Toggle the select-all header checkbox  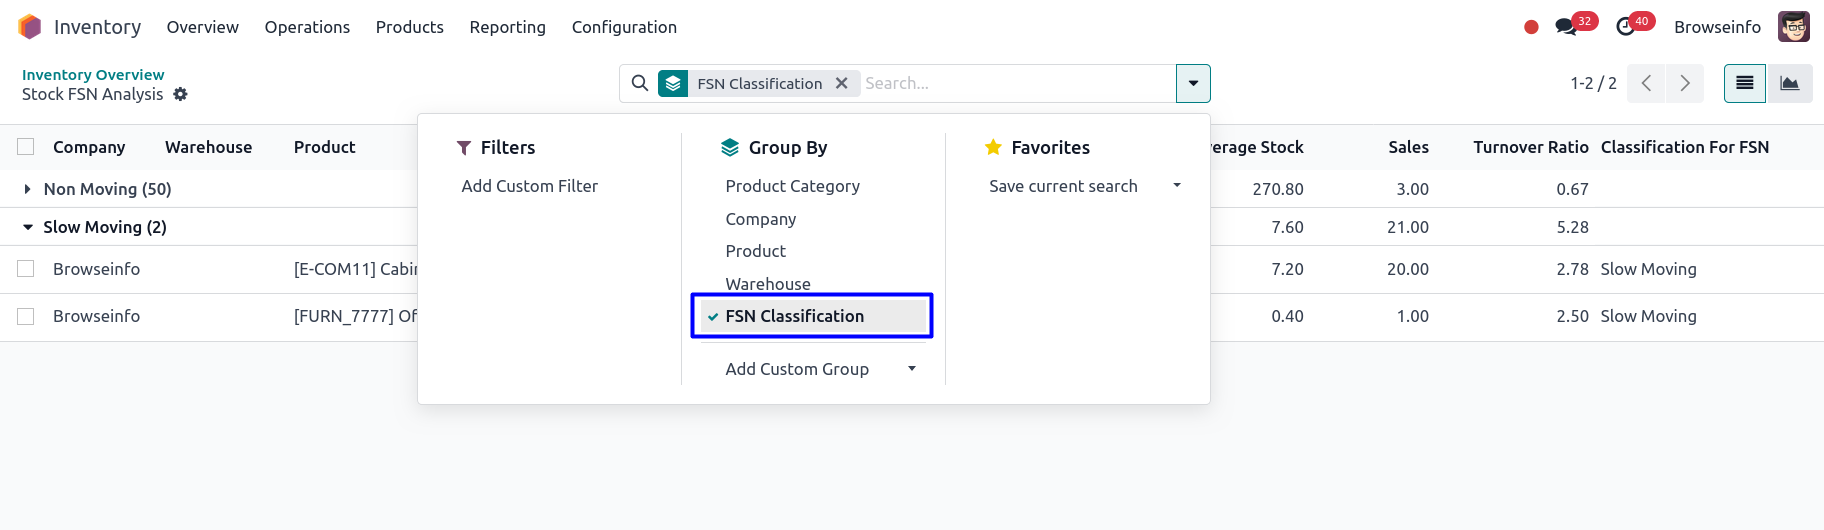(26, 147)
